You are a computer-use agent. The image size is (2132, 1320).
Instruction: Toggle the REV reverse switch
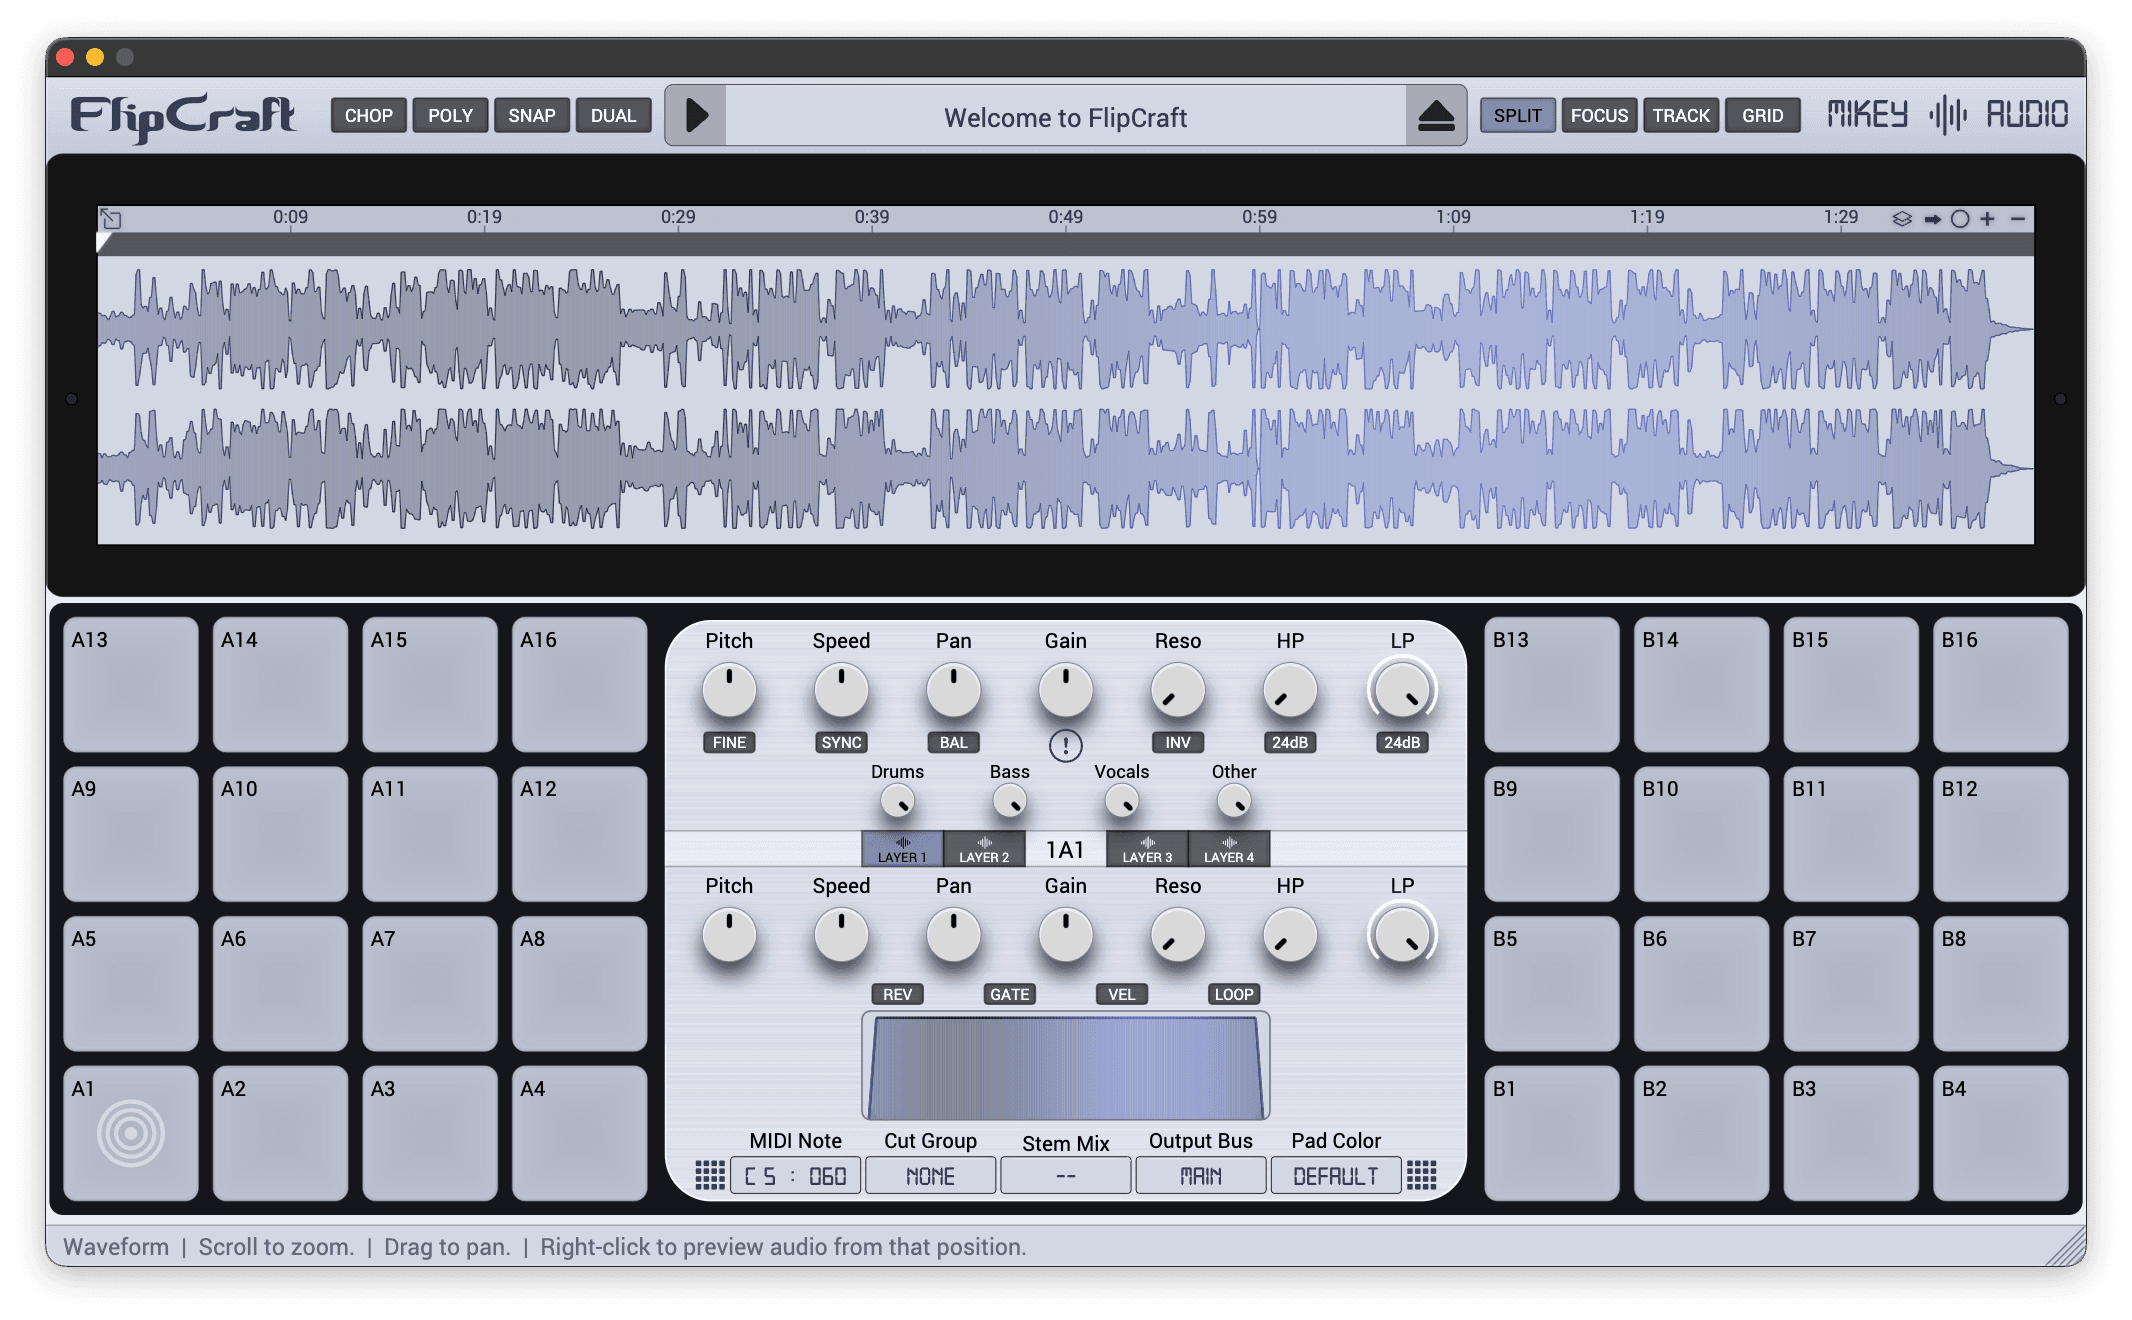pos(897,994)
